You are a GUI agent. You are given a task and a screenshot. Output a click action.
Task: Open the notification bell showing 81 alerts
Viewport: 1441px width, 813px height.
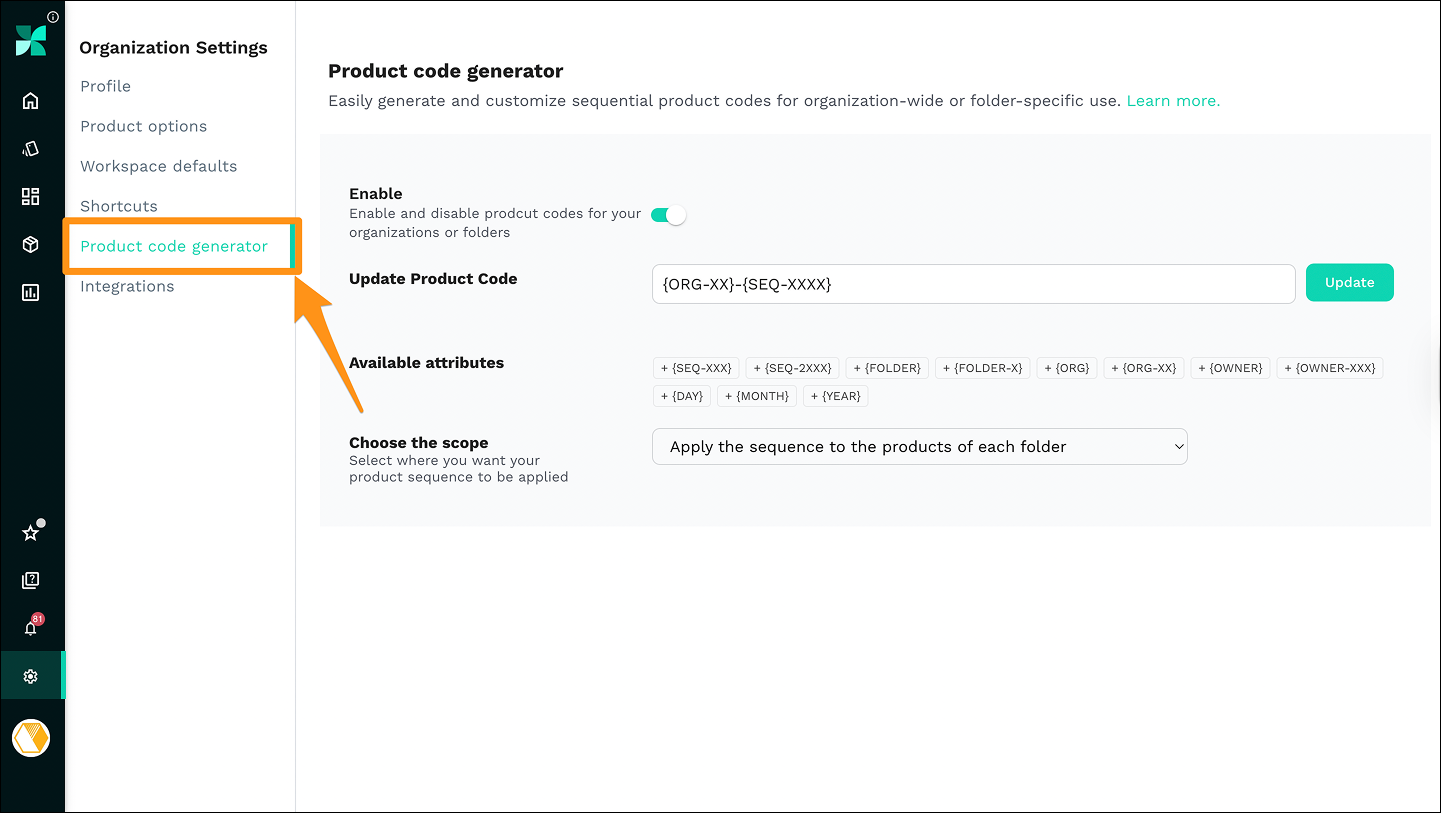30,627
